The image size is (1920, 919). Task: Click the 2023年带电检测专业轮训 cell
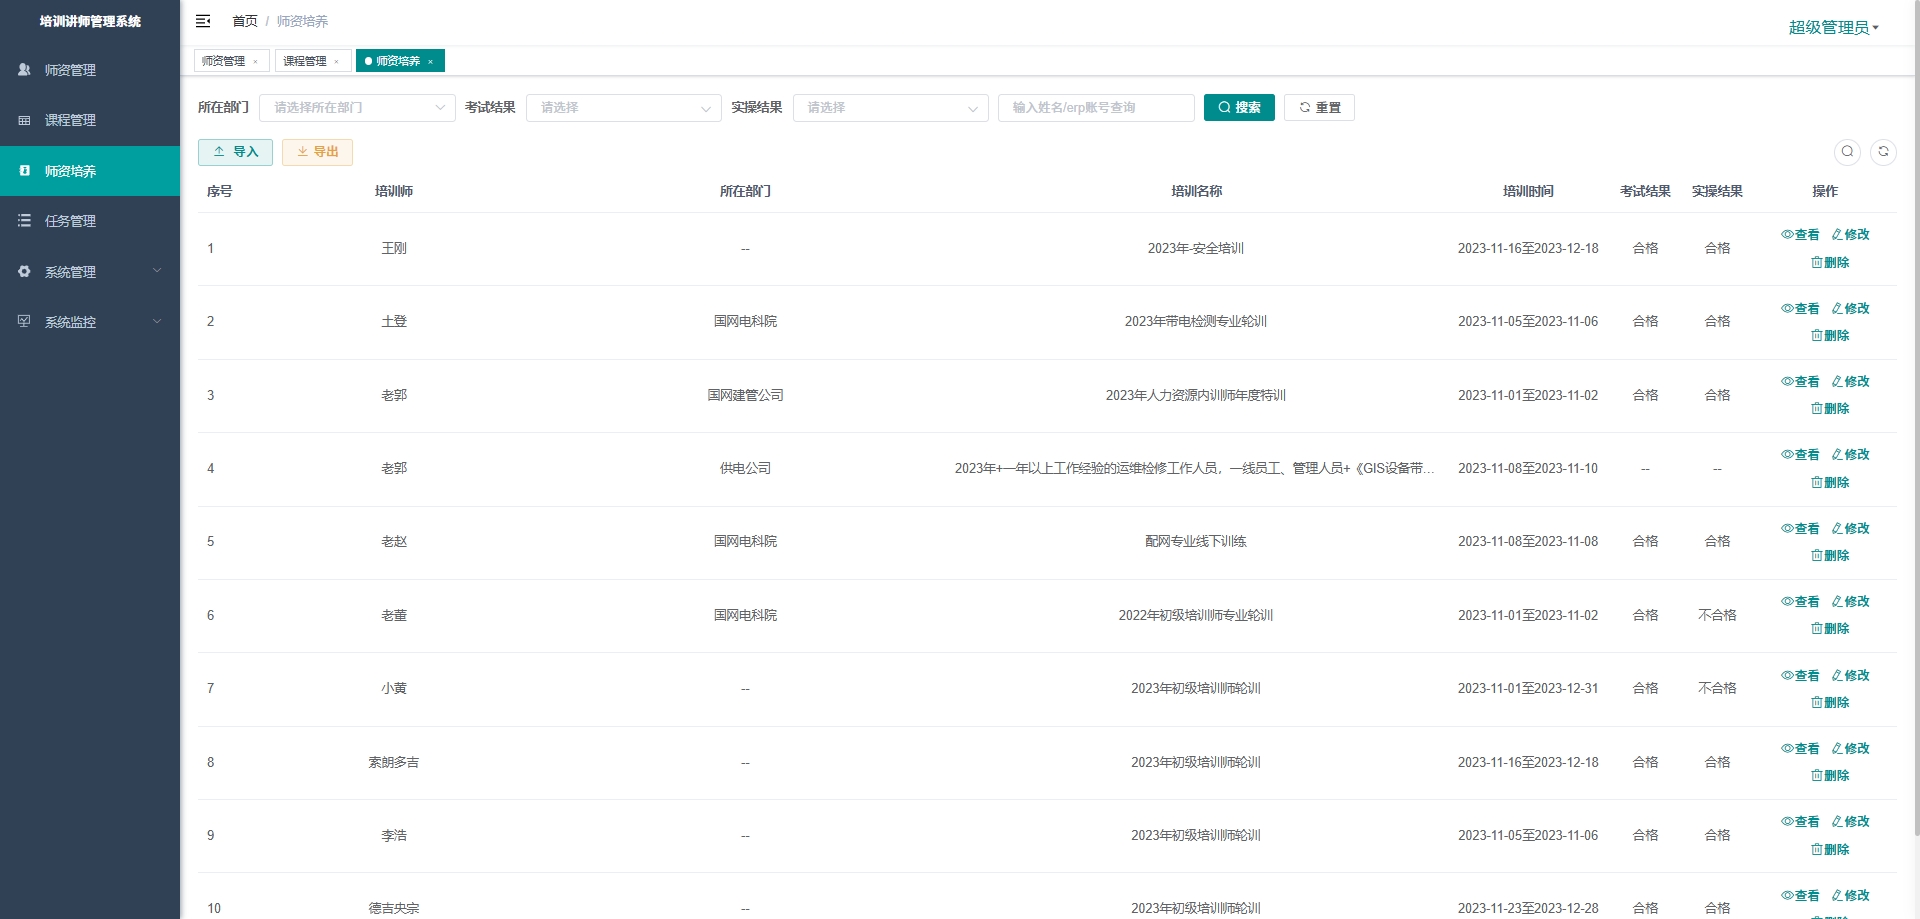(x=1196, y=322)
